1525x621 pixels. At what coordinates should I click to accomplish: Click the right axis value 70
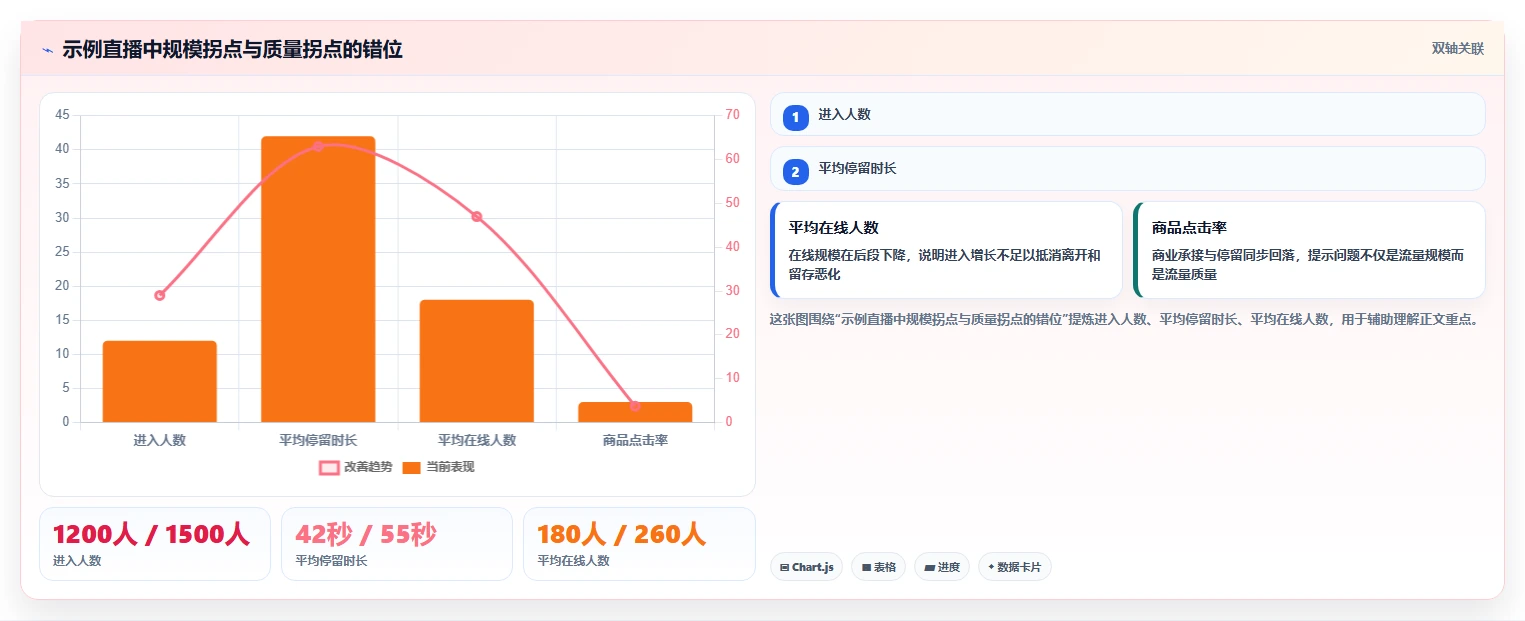coord(732,115)
